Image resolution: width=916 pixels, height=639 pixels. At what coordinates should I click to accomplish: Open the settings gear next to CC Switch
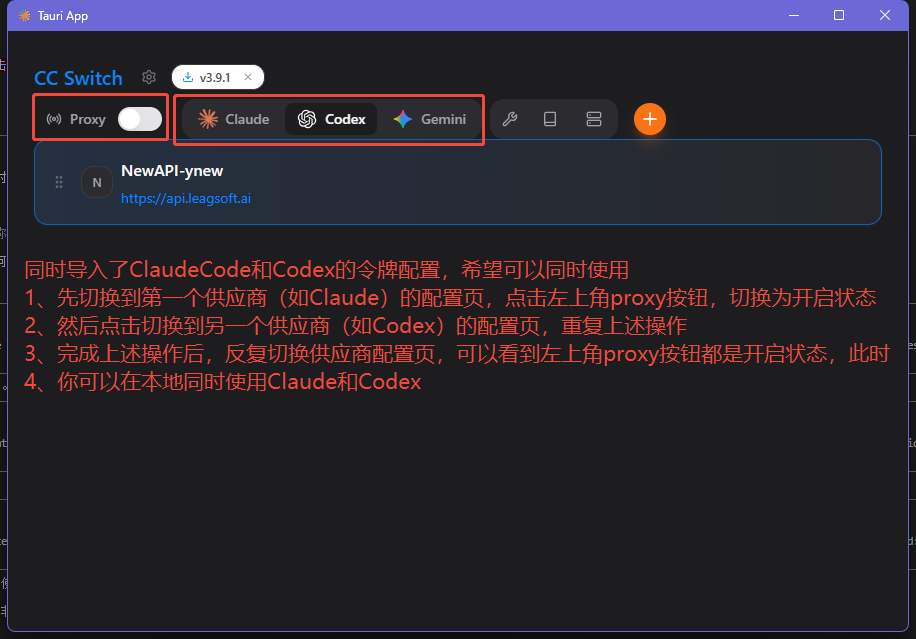(148, 77)
